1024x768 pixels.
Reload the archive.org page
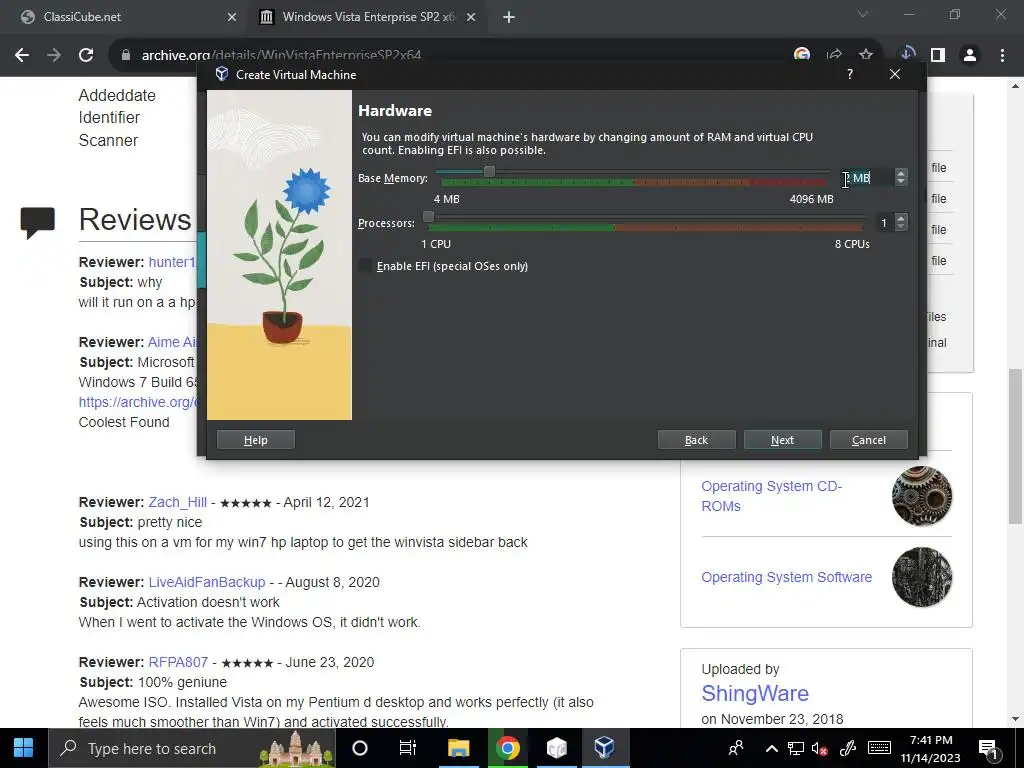click(x=86, y=56)
